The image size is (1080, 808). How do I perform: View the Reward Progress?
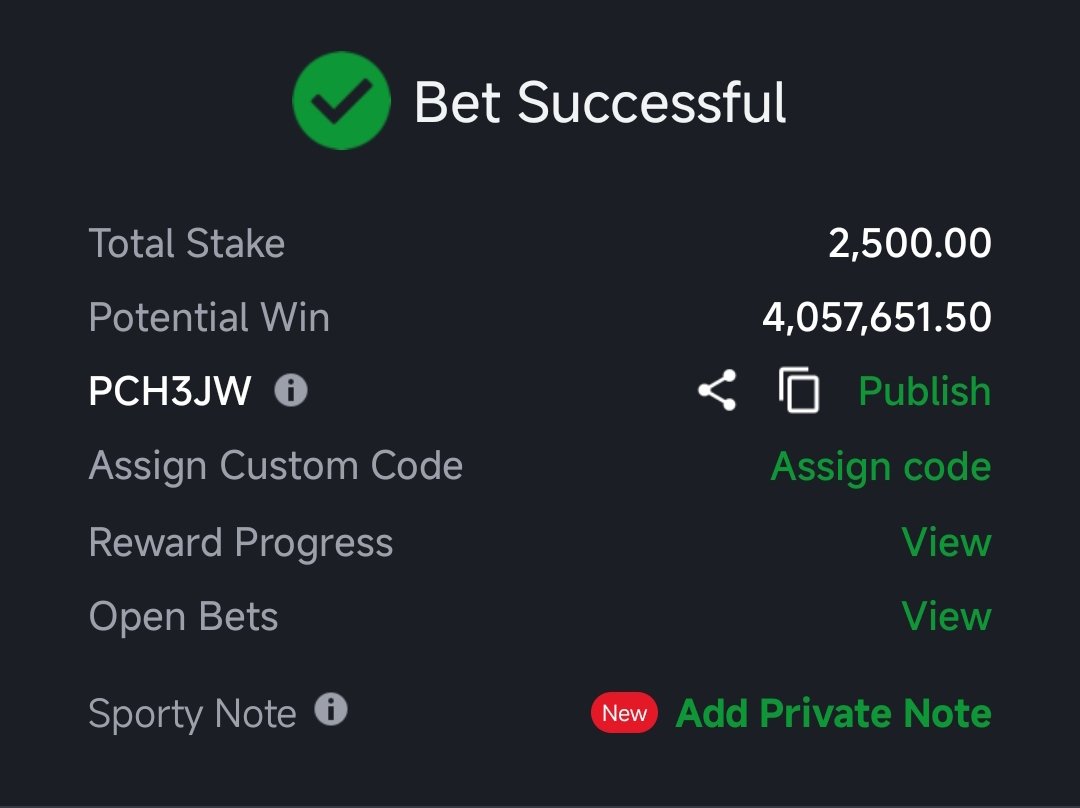click(946, 542)
